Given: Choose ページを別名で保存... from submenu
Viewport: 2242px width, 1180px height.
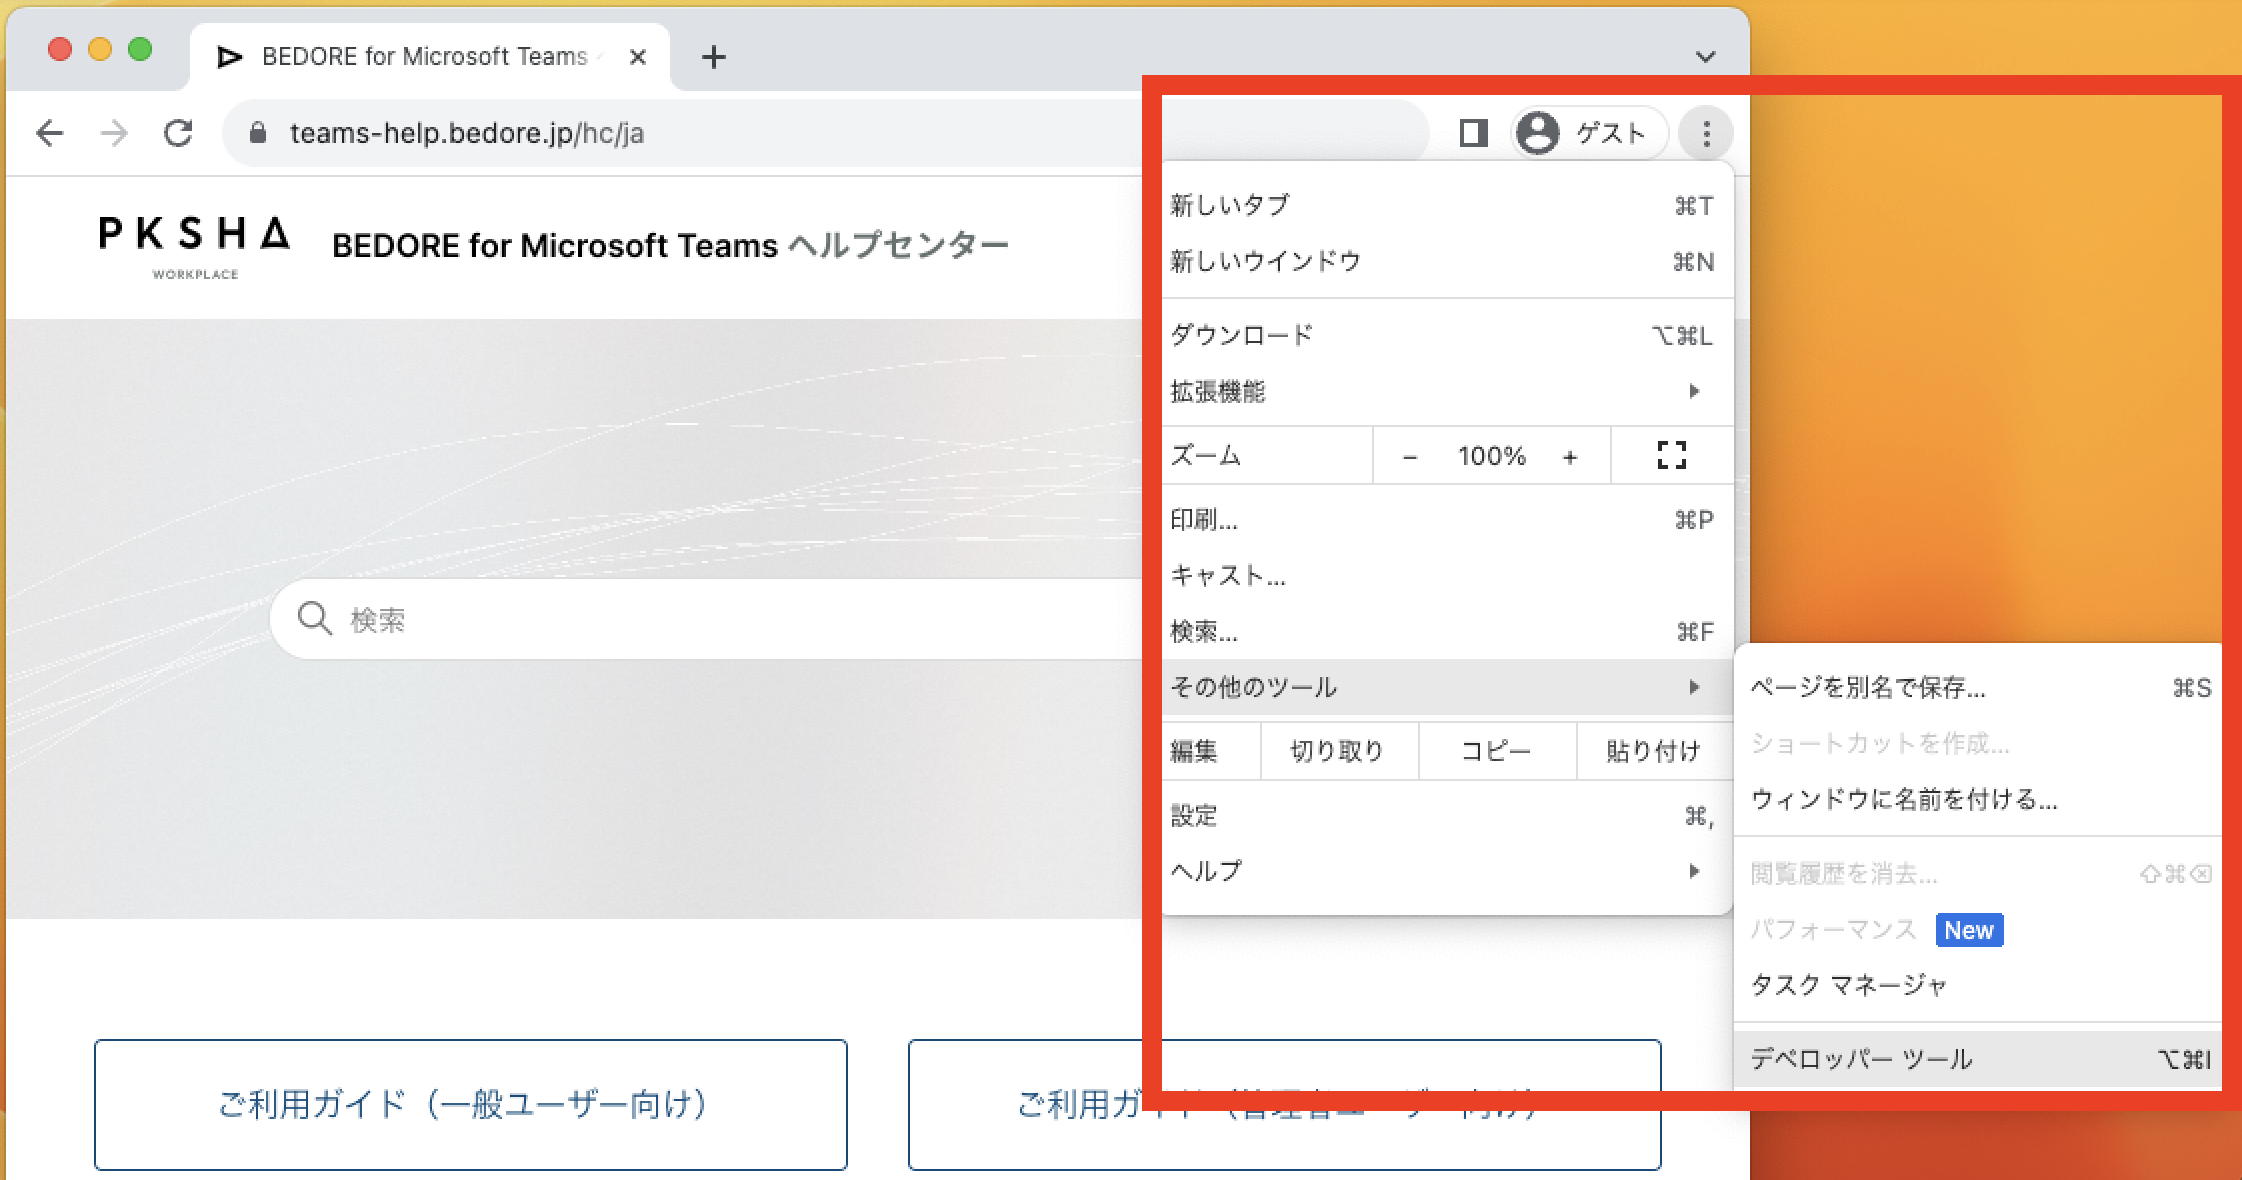Looking at the screenshot, I should [1978, 688].
